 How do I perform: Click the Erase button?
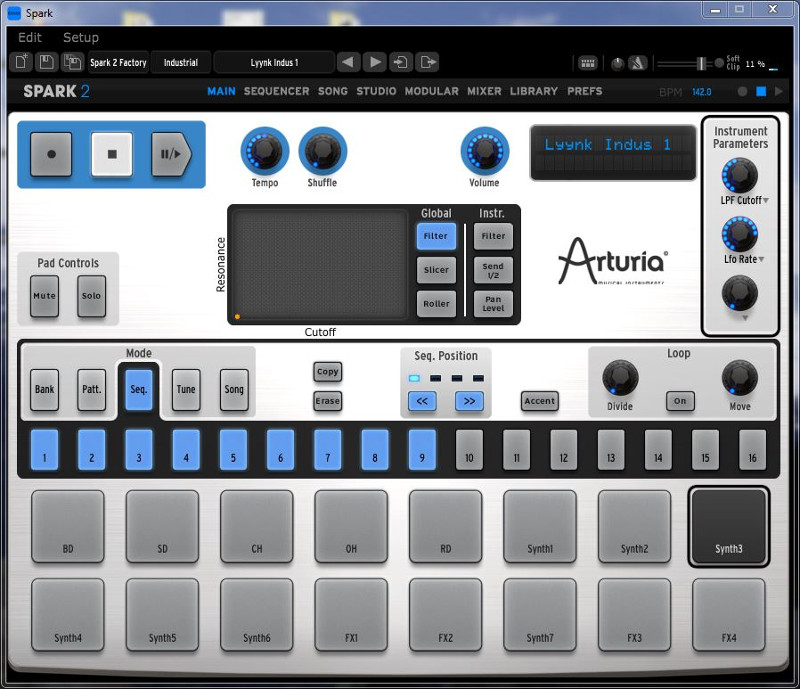click(x=328, y=401)
